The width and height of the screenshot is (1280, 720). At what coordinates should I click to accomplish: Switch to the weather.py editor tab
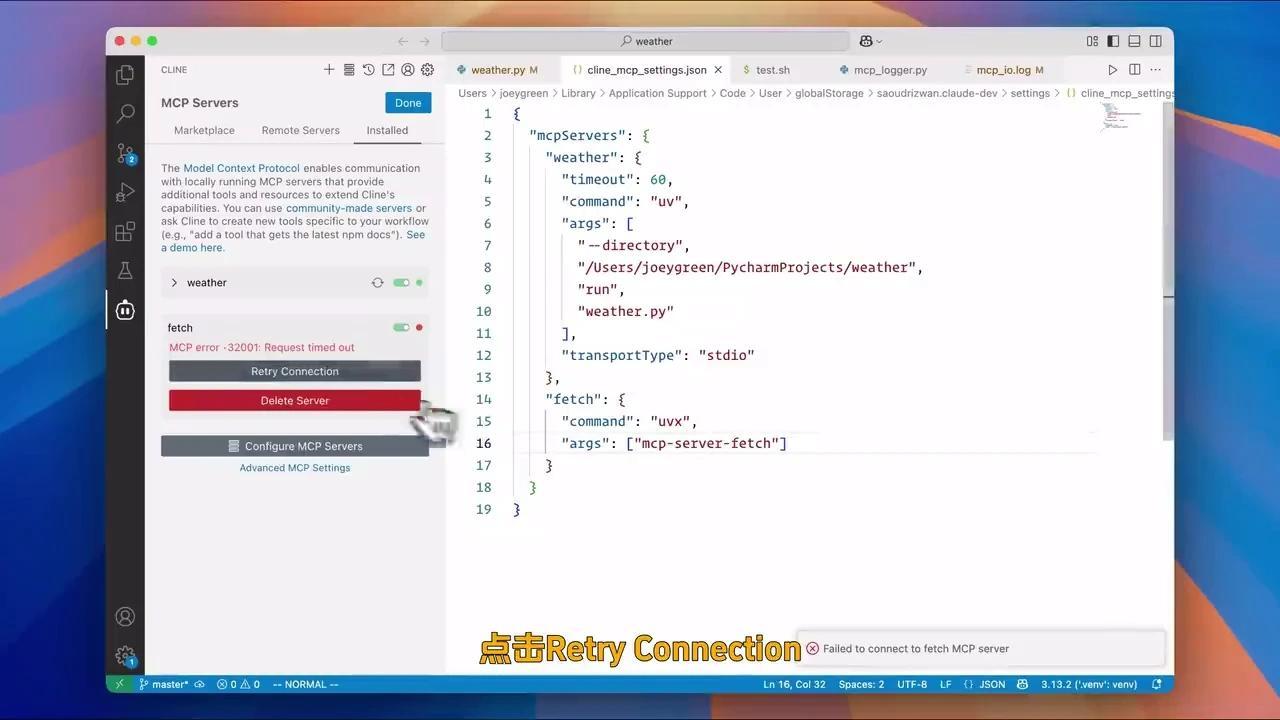coord(498,70)
